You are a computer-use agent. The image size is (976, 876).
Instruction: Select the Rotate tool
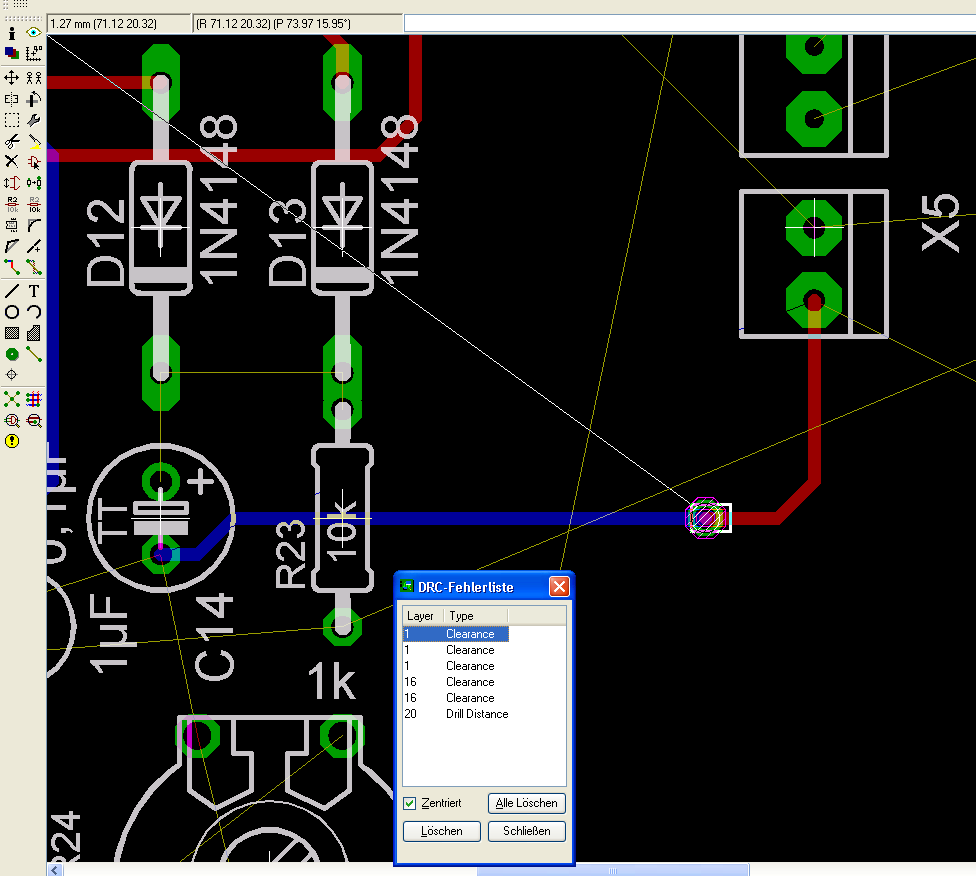(x=34, y=98)
